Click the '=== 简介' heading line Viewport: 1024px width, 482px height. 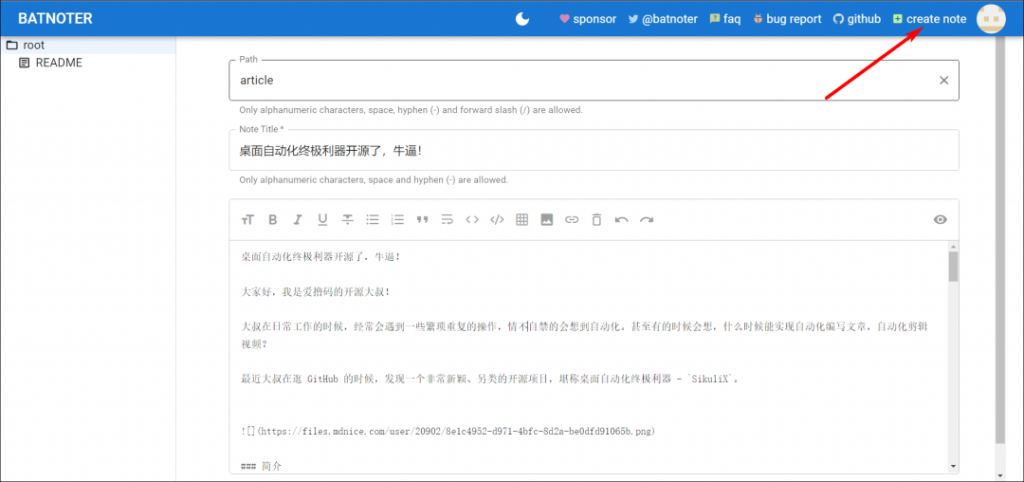click(x=261, y=466)
